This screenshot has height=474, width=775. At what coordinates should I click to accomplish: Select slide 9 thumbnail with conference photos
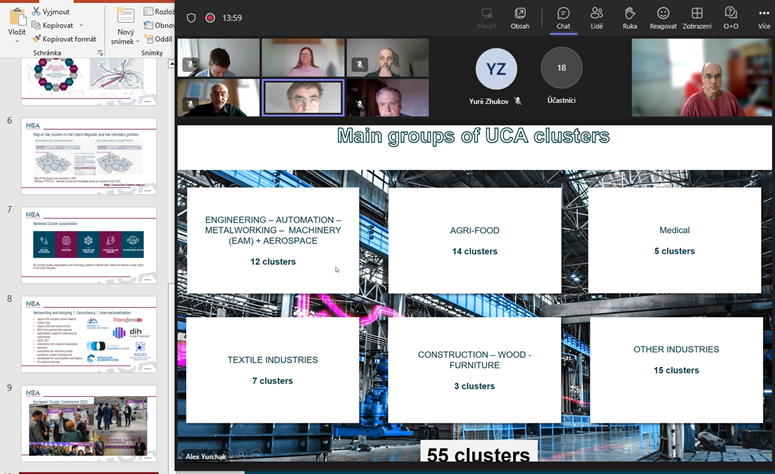click(88, 423)
